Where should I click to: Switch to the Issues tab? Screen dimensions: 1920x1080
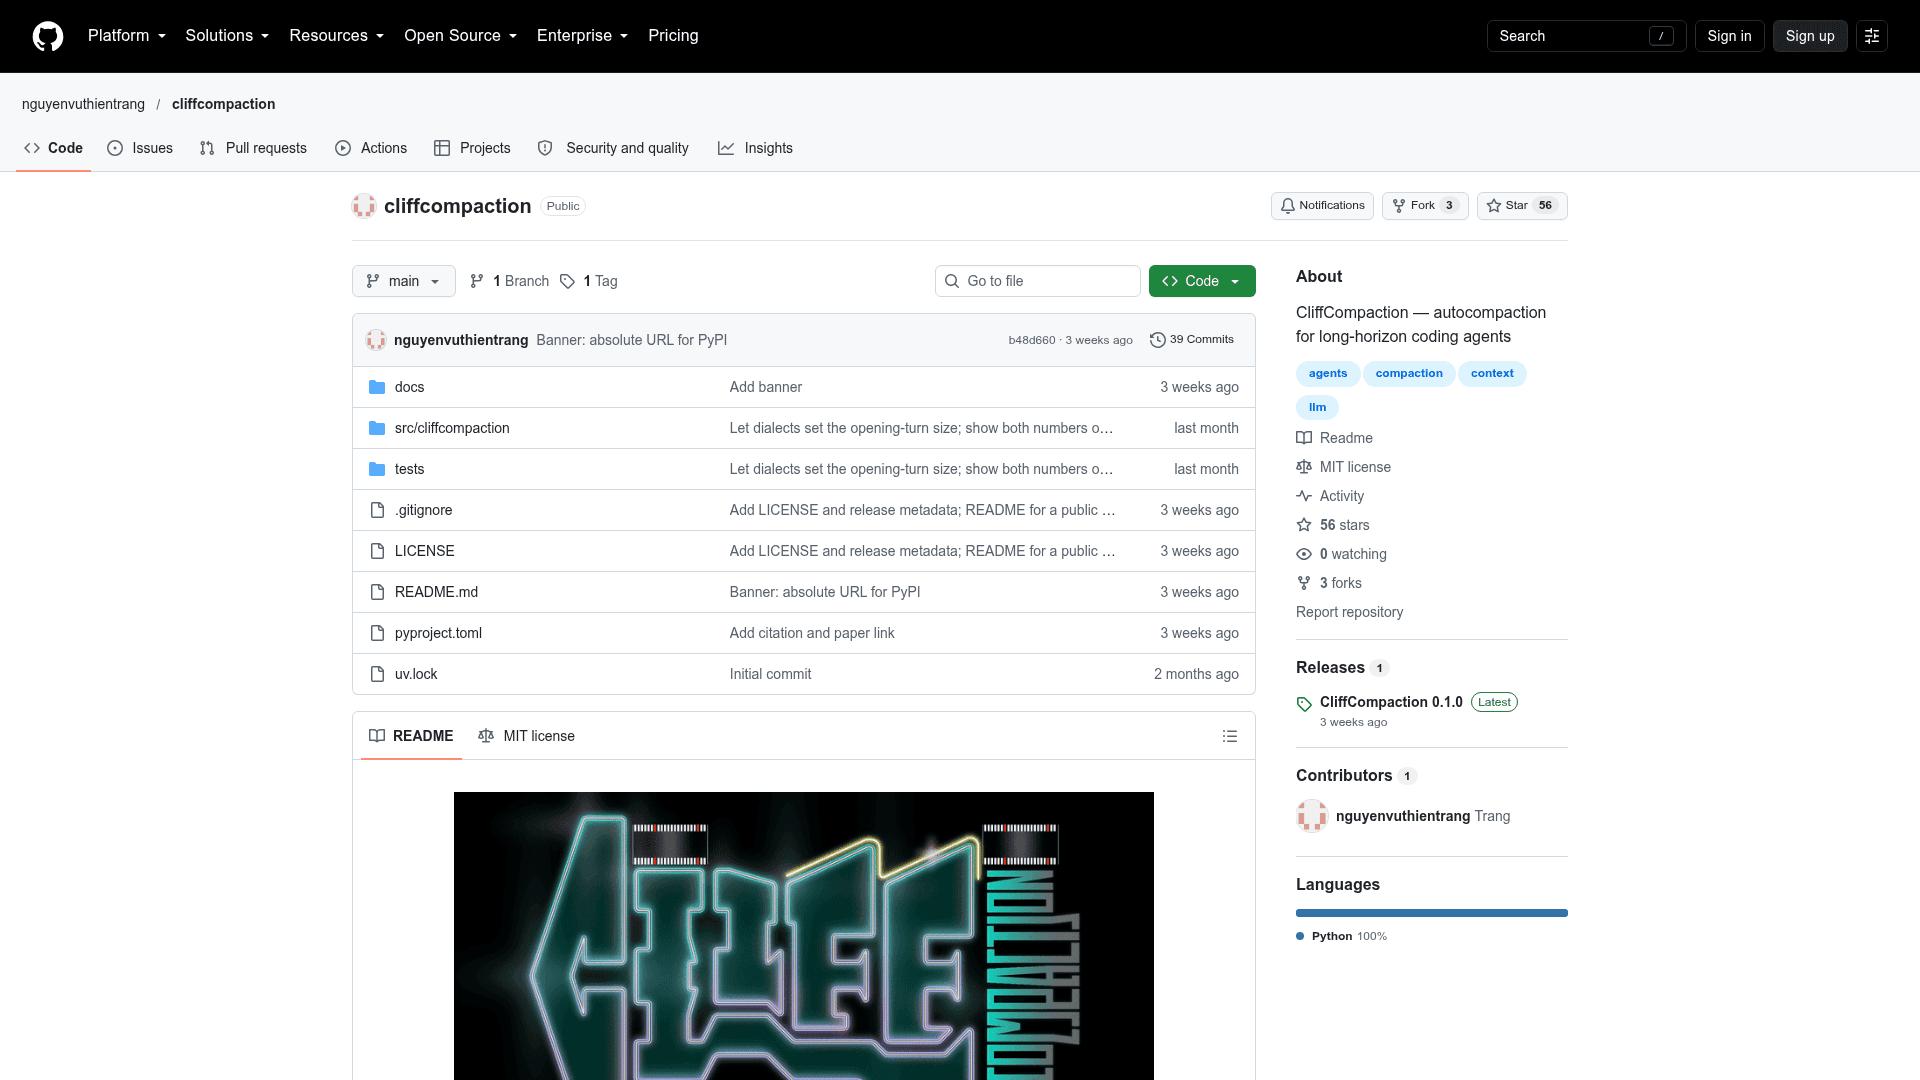tap(140, 148)
